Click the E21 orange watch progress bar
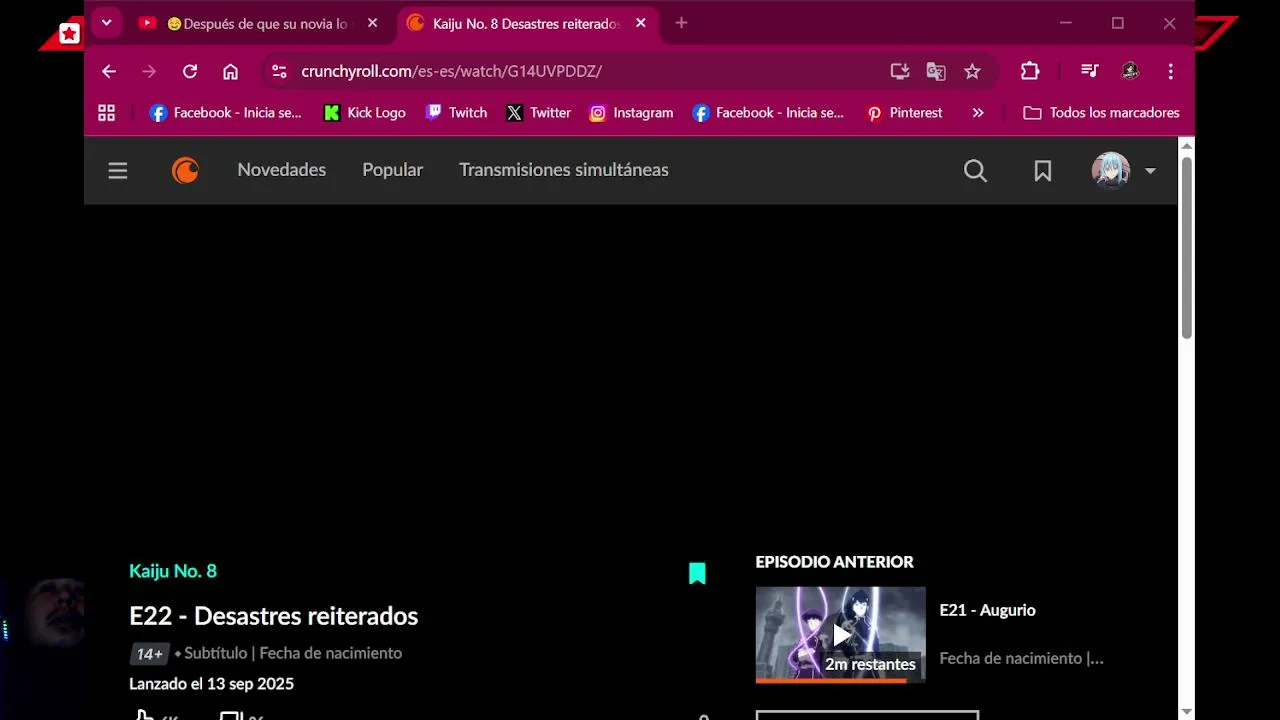Viewport: 1280px width, 720px height. 831,680
